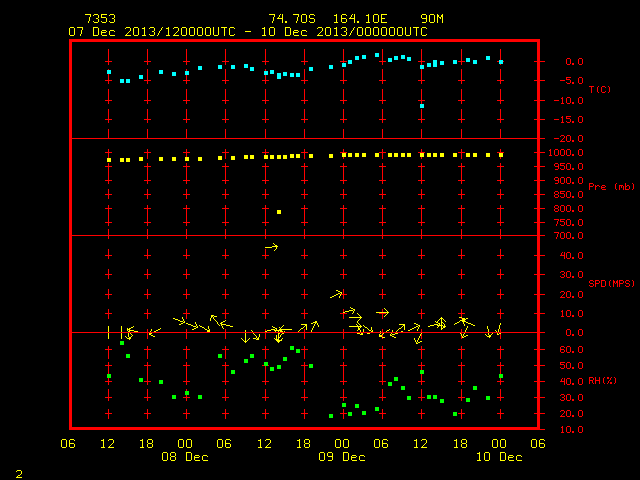
Task: Click the 09 Dec date label
Action: [342, 457]
